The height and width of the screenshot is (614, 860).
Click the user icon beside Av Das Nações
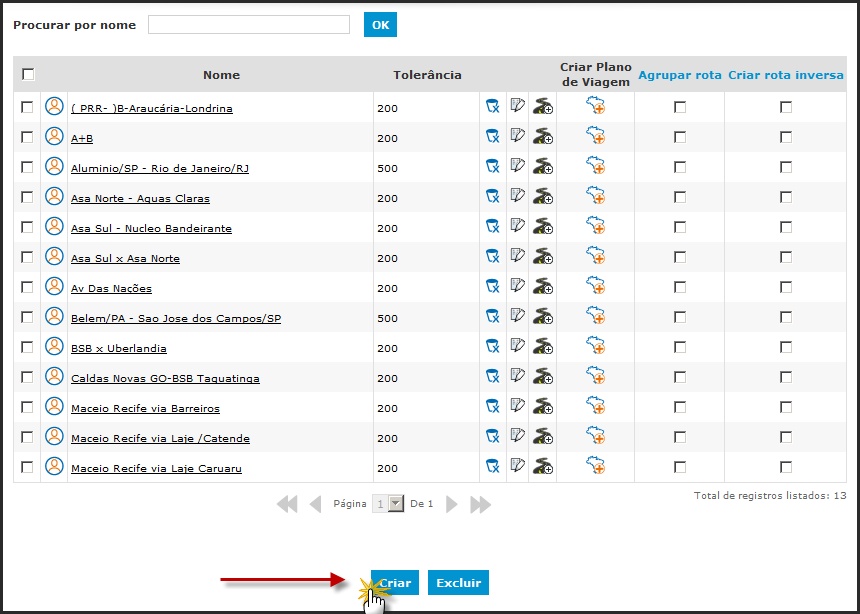click(x=54, y=286)
